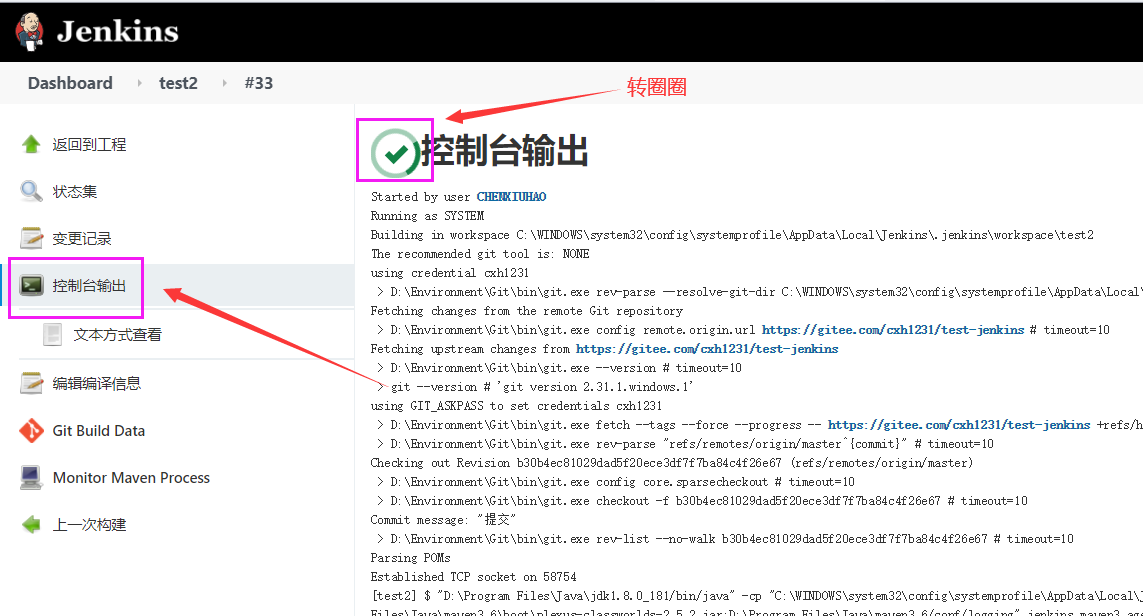Click the 'Running as SYSTEM' log line
The height and width of the screenshot is (616, 1143).
pyautogui.click(x=427, y=216)
